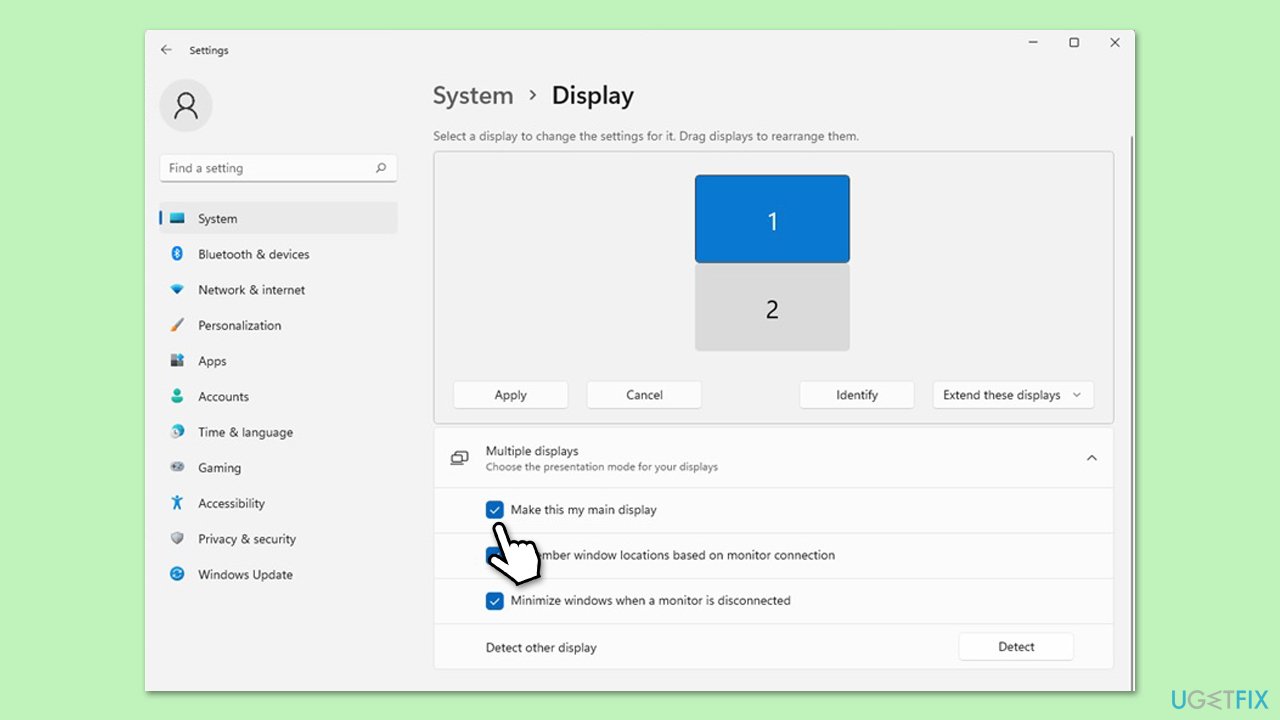This screenshot has height=720, width=1280.
Task: Click the Gaming controller icon
Action: coord(177,467)
